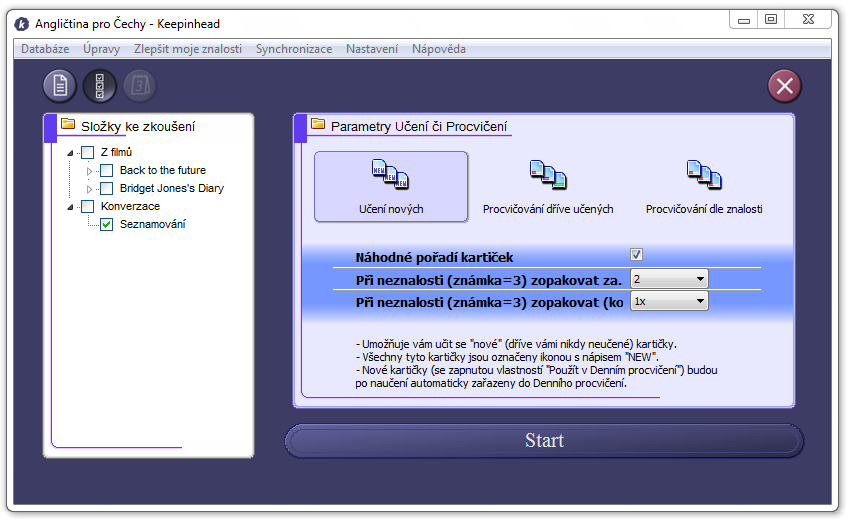The image size is (847, 519).
Task: Open the Synchronizace menu
Action: point(294,49)
